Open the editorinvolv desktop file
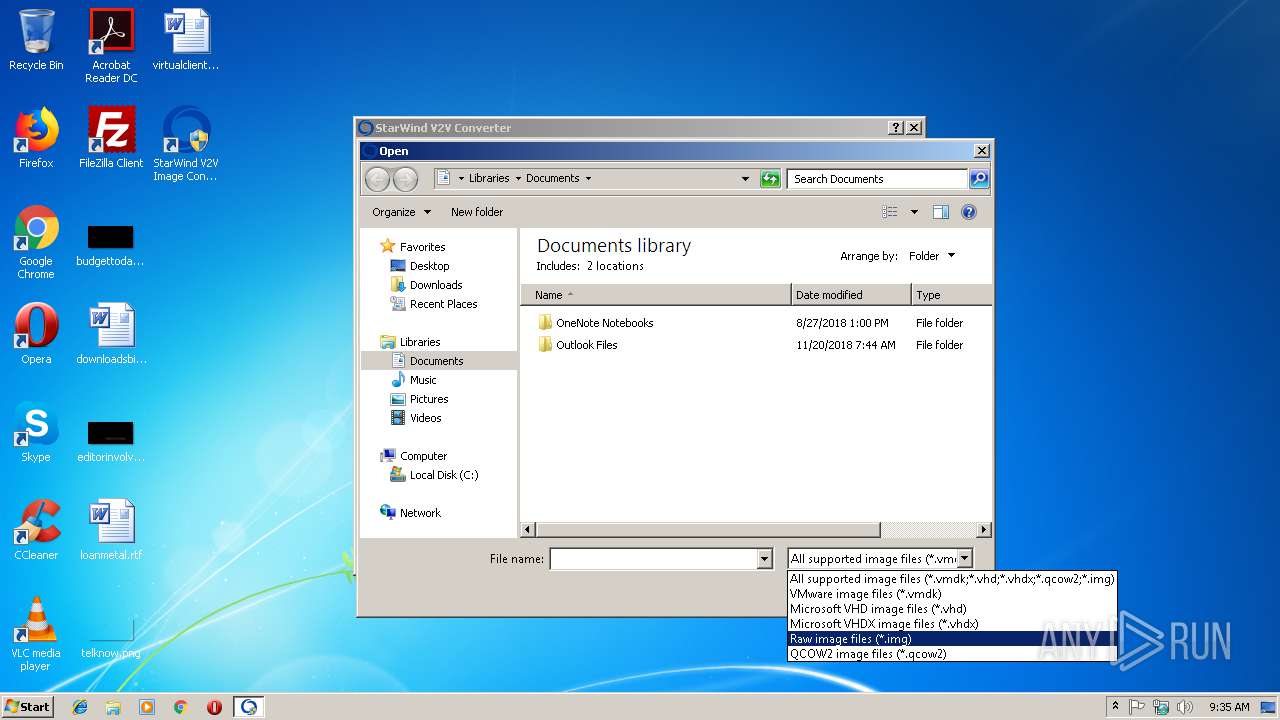This screenshot has width=1280, height=720. pyautogui.click(x=111, y=441)
